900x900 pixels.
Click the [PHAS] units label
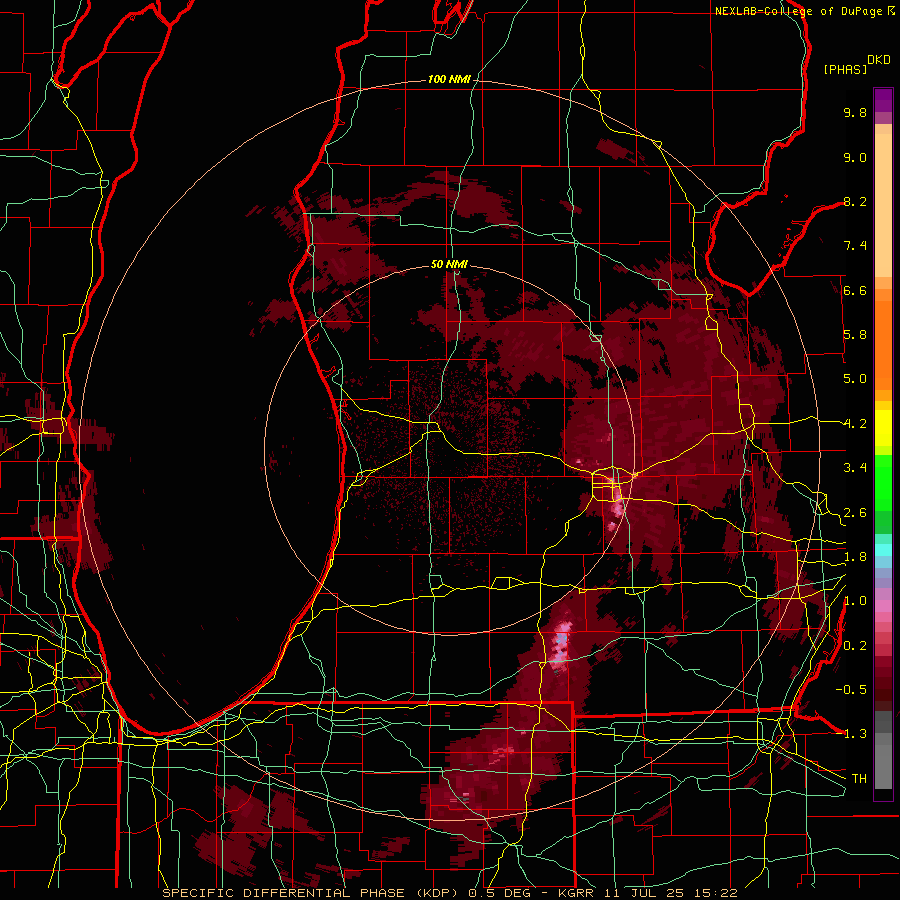[x=845, y=69]
